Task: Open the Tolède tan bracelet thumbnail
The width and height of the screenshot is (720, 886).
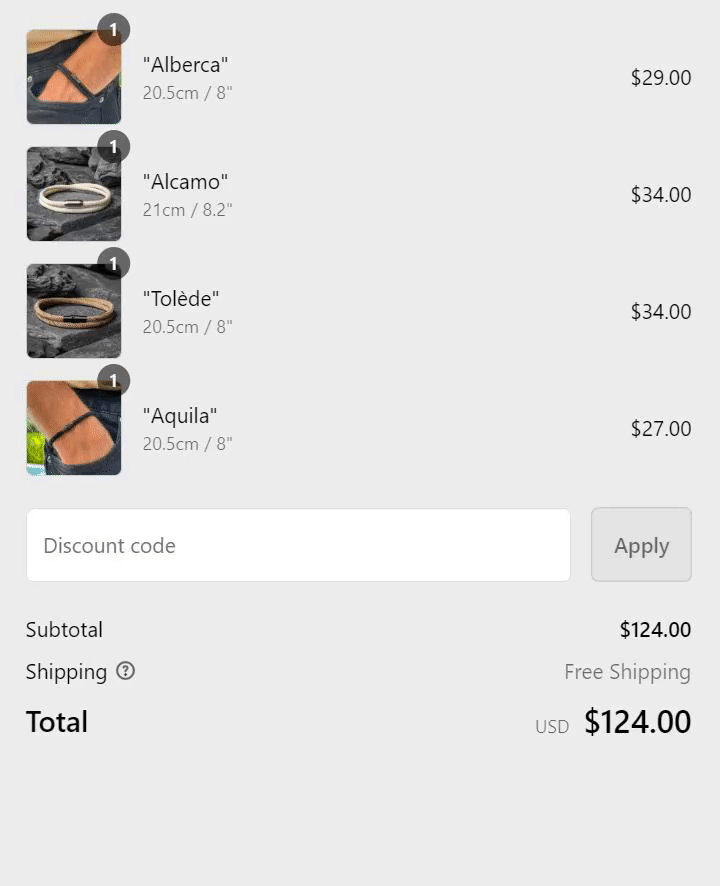Action: point(74,311)
